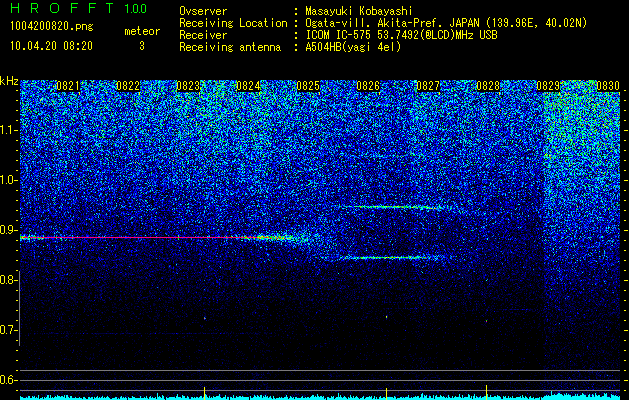Viewport: 629px width, 400px height.
Task: Click the 0.8 kHz axis label
Action: point(9,280)
